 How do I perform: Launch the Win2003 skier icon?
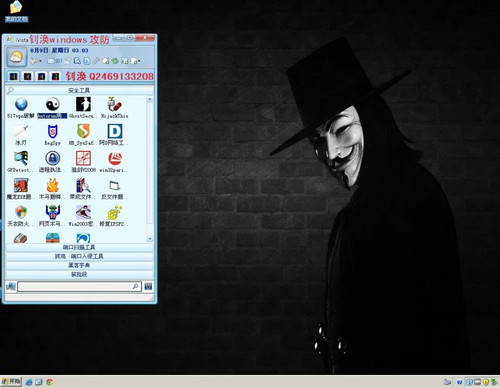click(x=83, y=212)
